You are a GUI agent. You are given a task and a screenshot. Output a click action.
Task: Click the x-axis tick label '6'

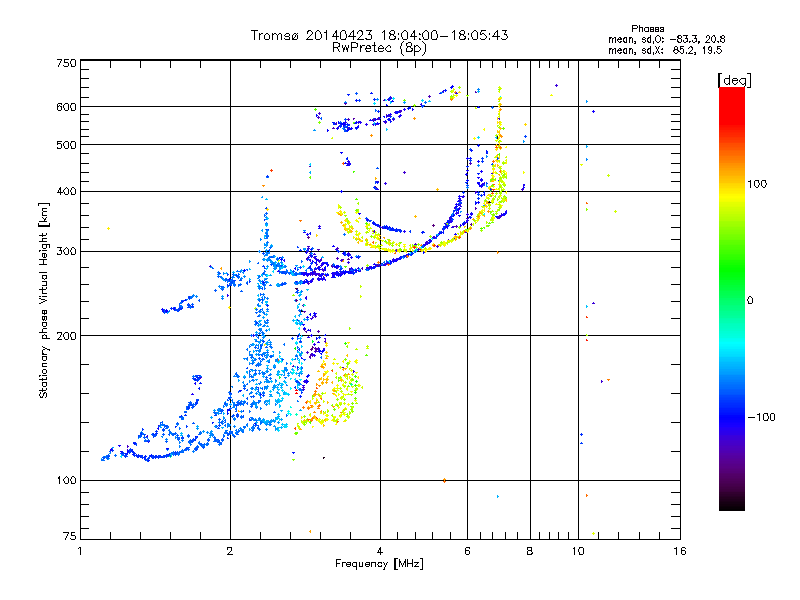tap(467, 551)
